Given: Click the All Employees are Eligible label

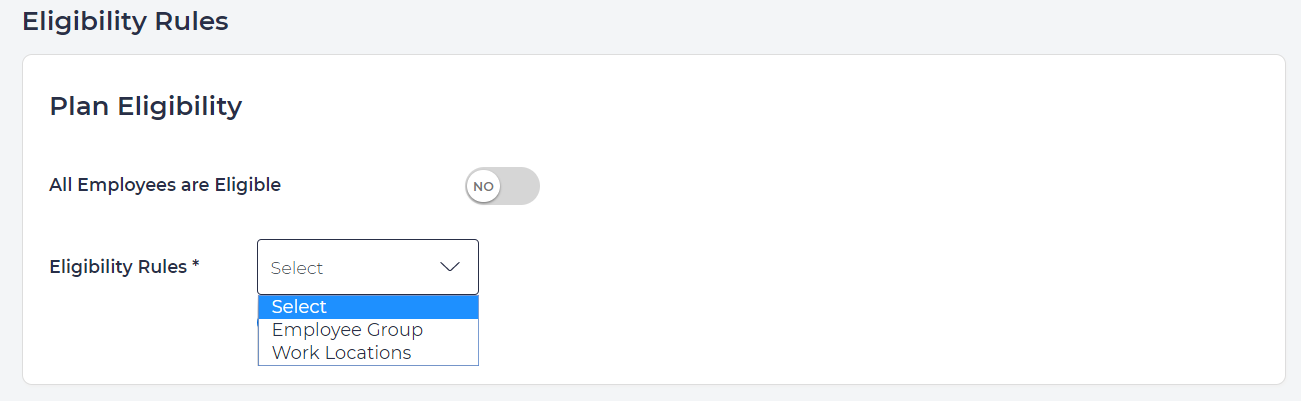Looking at the screenshot, I should [165, 185].
